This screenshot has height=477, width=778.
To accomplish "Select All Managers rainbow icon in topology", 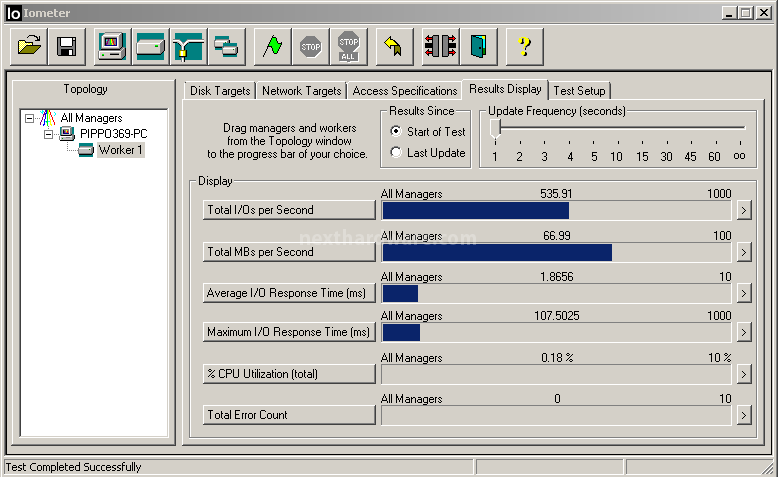I will click(x=48, y=118).
